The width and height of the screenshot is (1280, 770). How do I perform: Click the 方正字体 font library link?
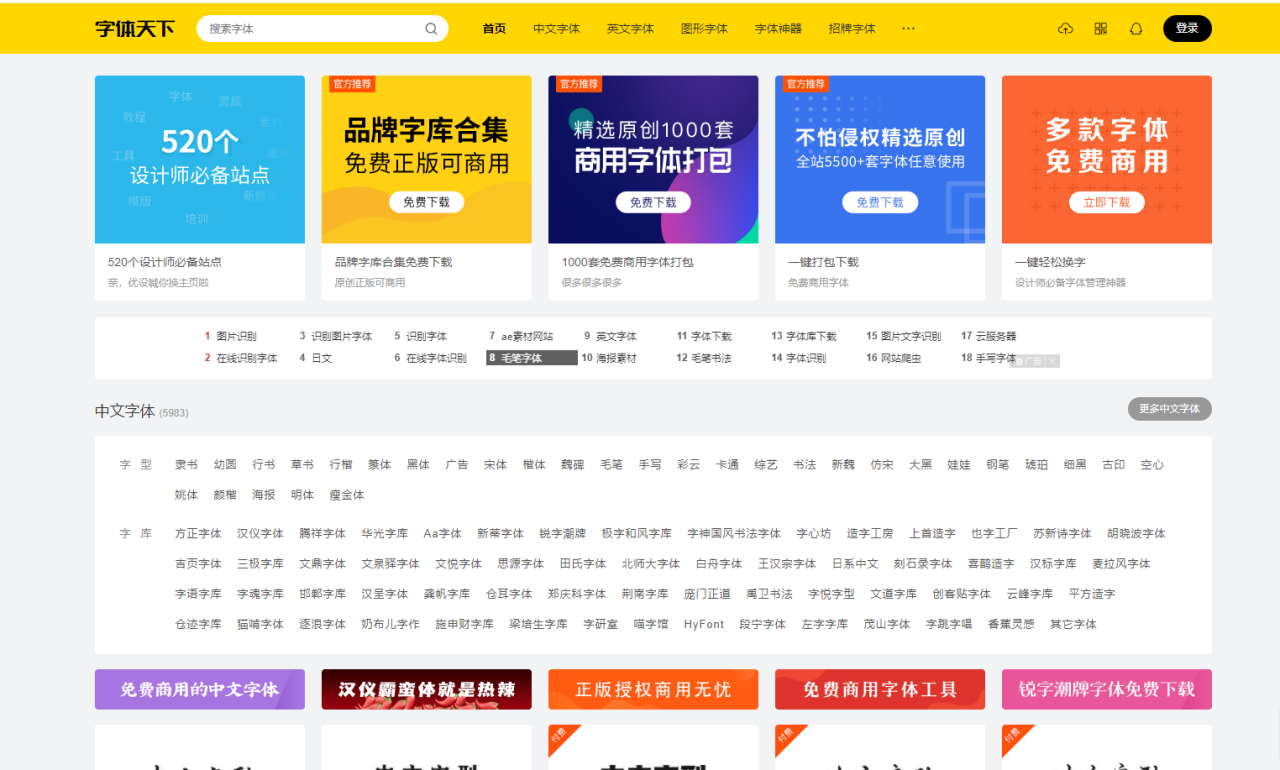[198, 533]
